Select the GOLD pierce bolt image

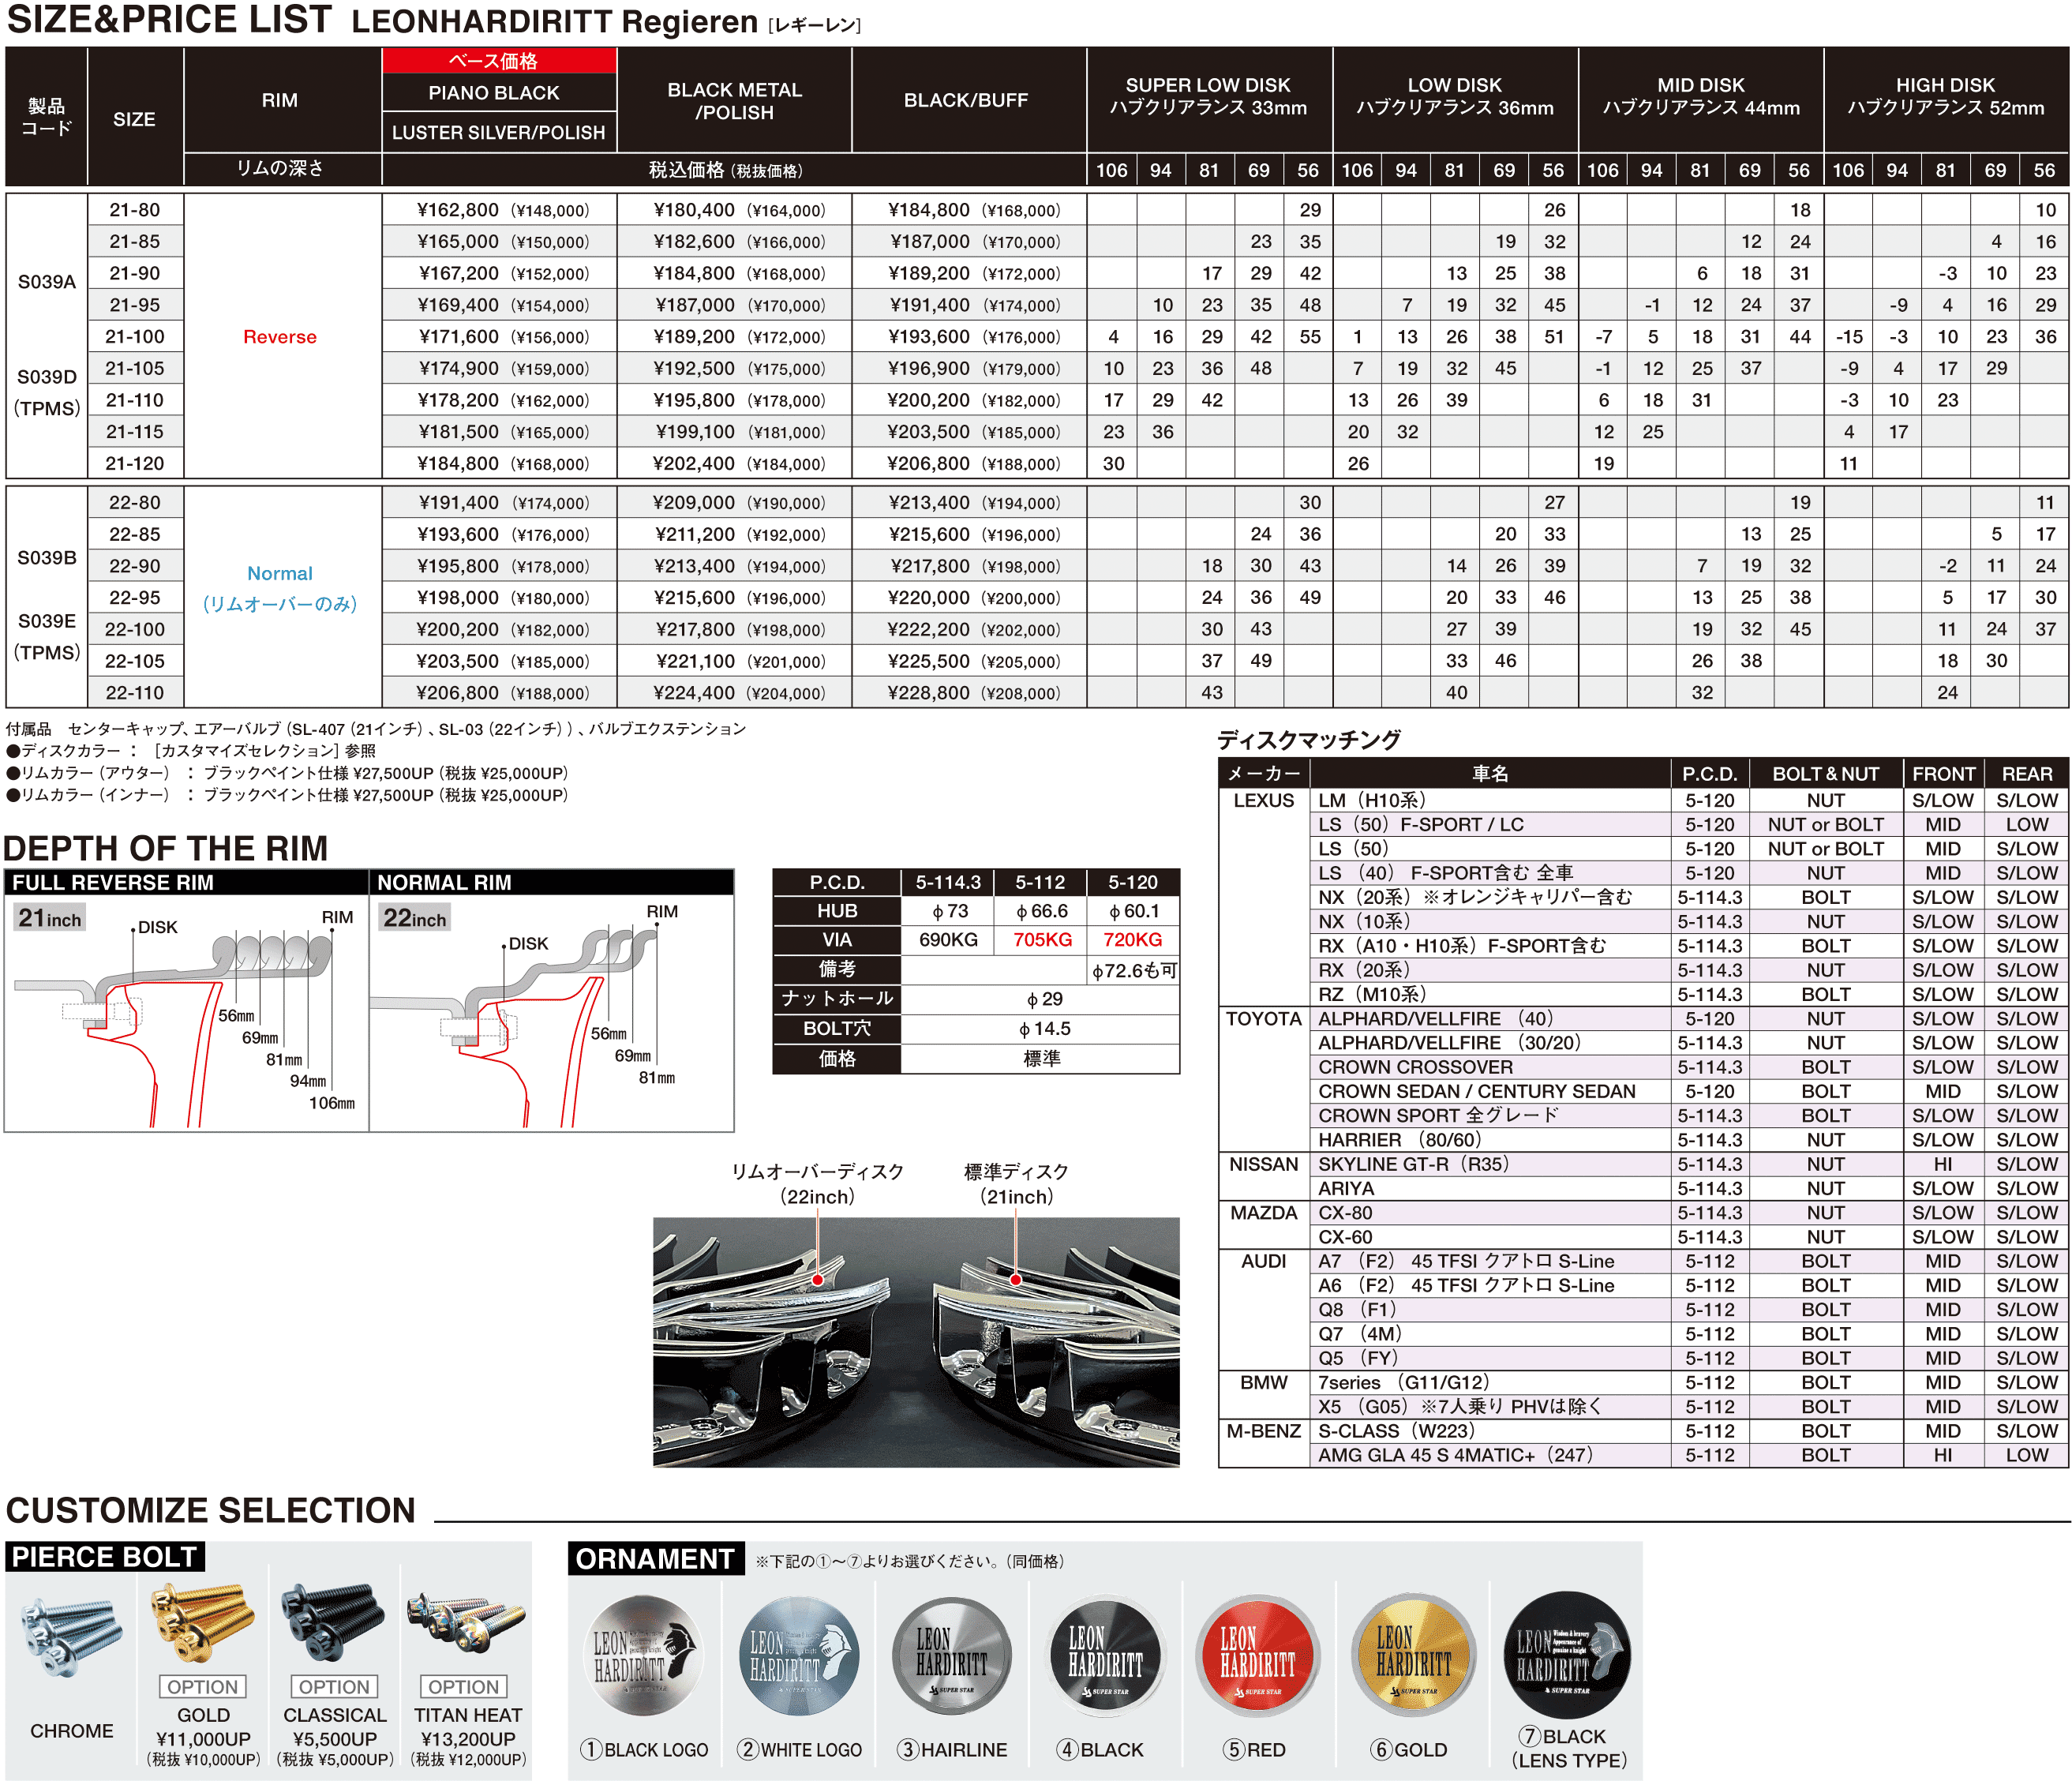click(x=202, y=1622)
